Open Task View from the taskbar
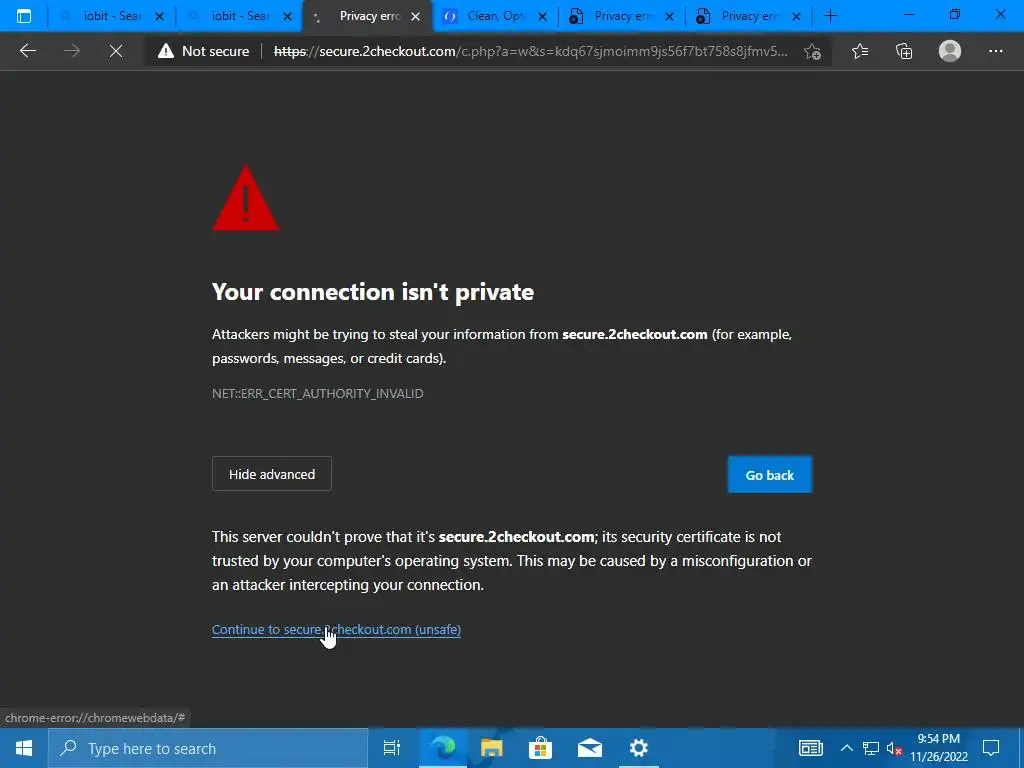1024x768 pixels. (391, 748)
